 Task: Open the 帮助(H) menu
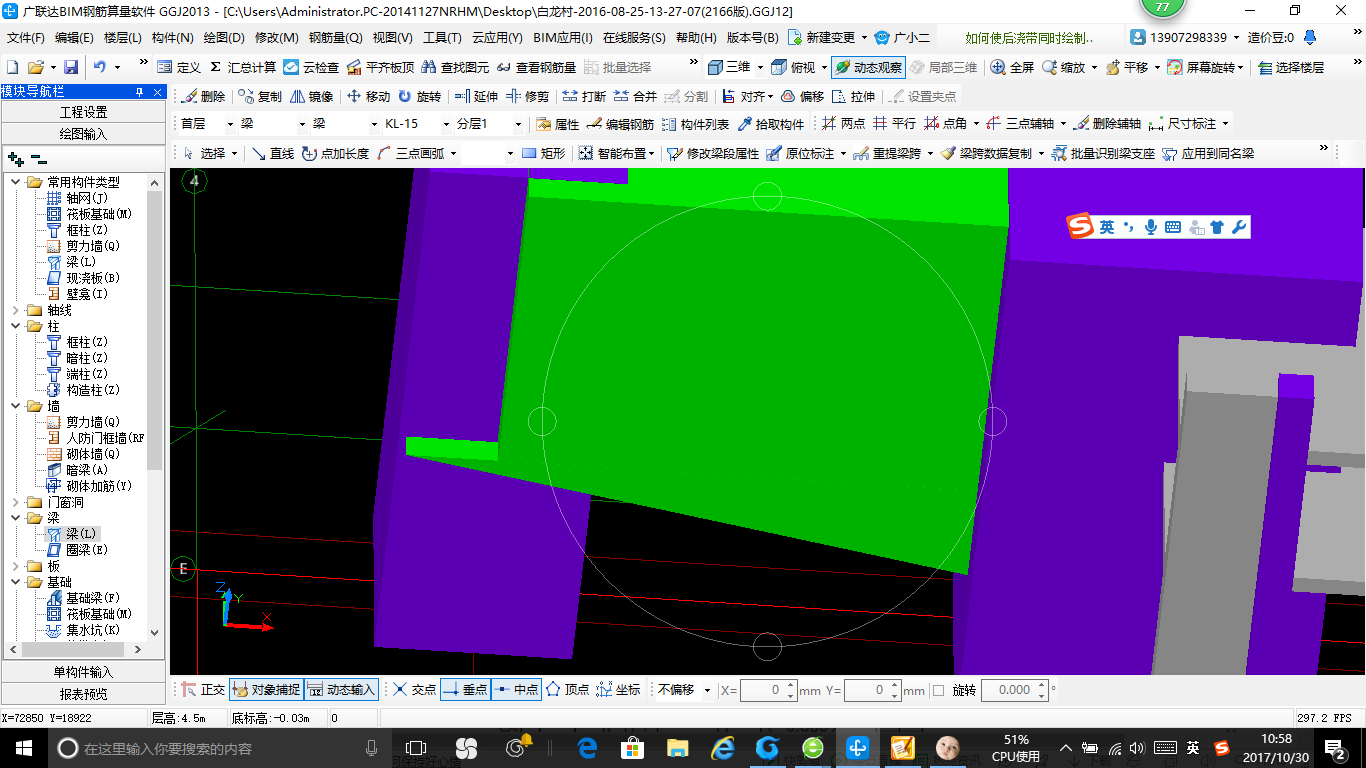(x=696, y=37)
